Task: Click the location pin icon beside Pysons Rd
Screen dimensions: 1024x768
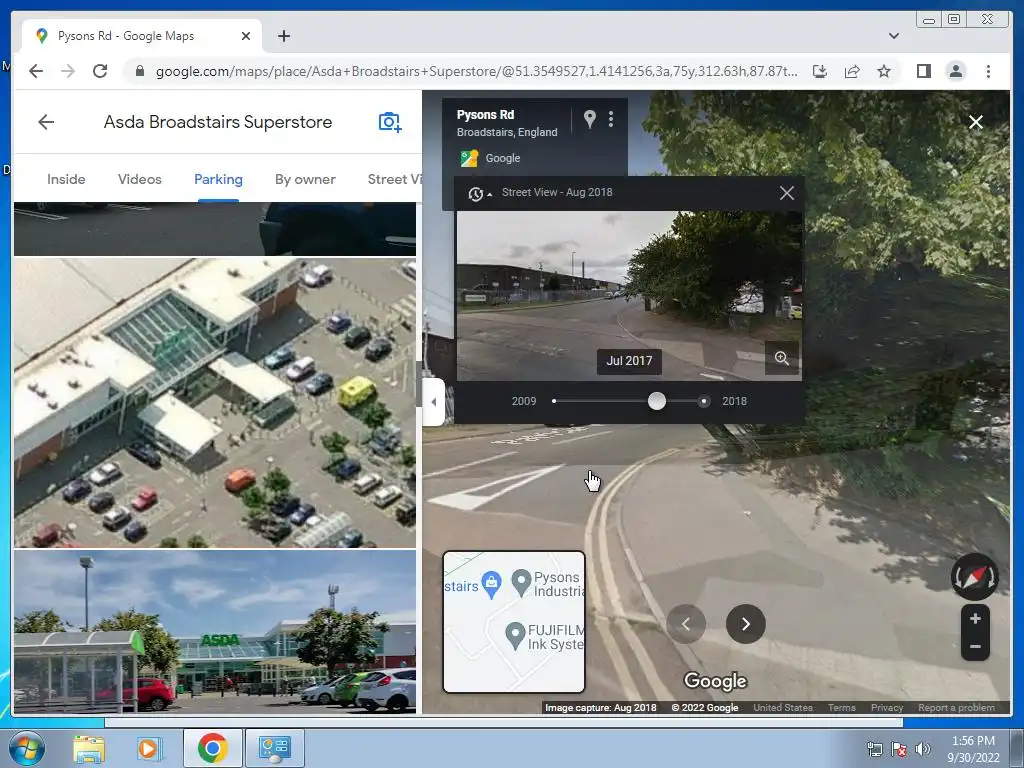Action: (x=589, y=119)
